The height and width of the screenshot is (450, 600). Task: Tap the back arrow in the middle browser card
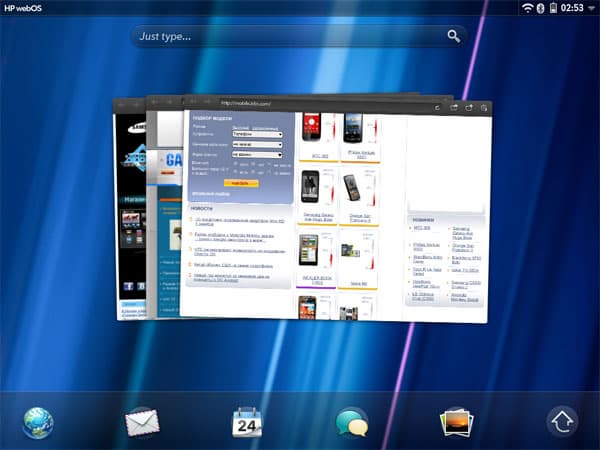[155, 102]
